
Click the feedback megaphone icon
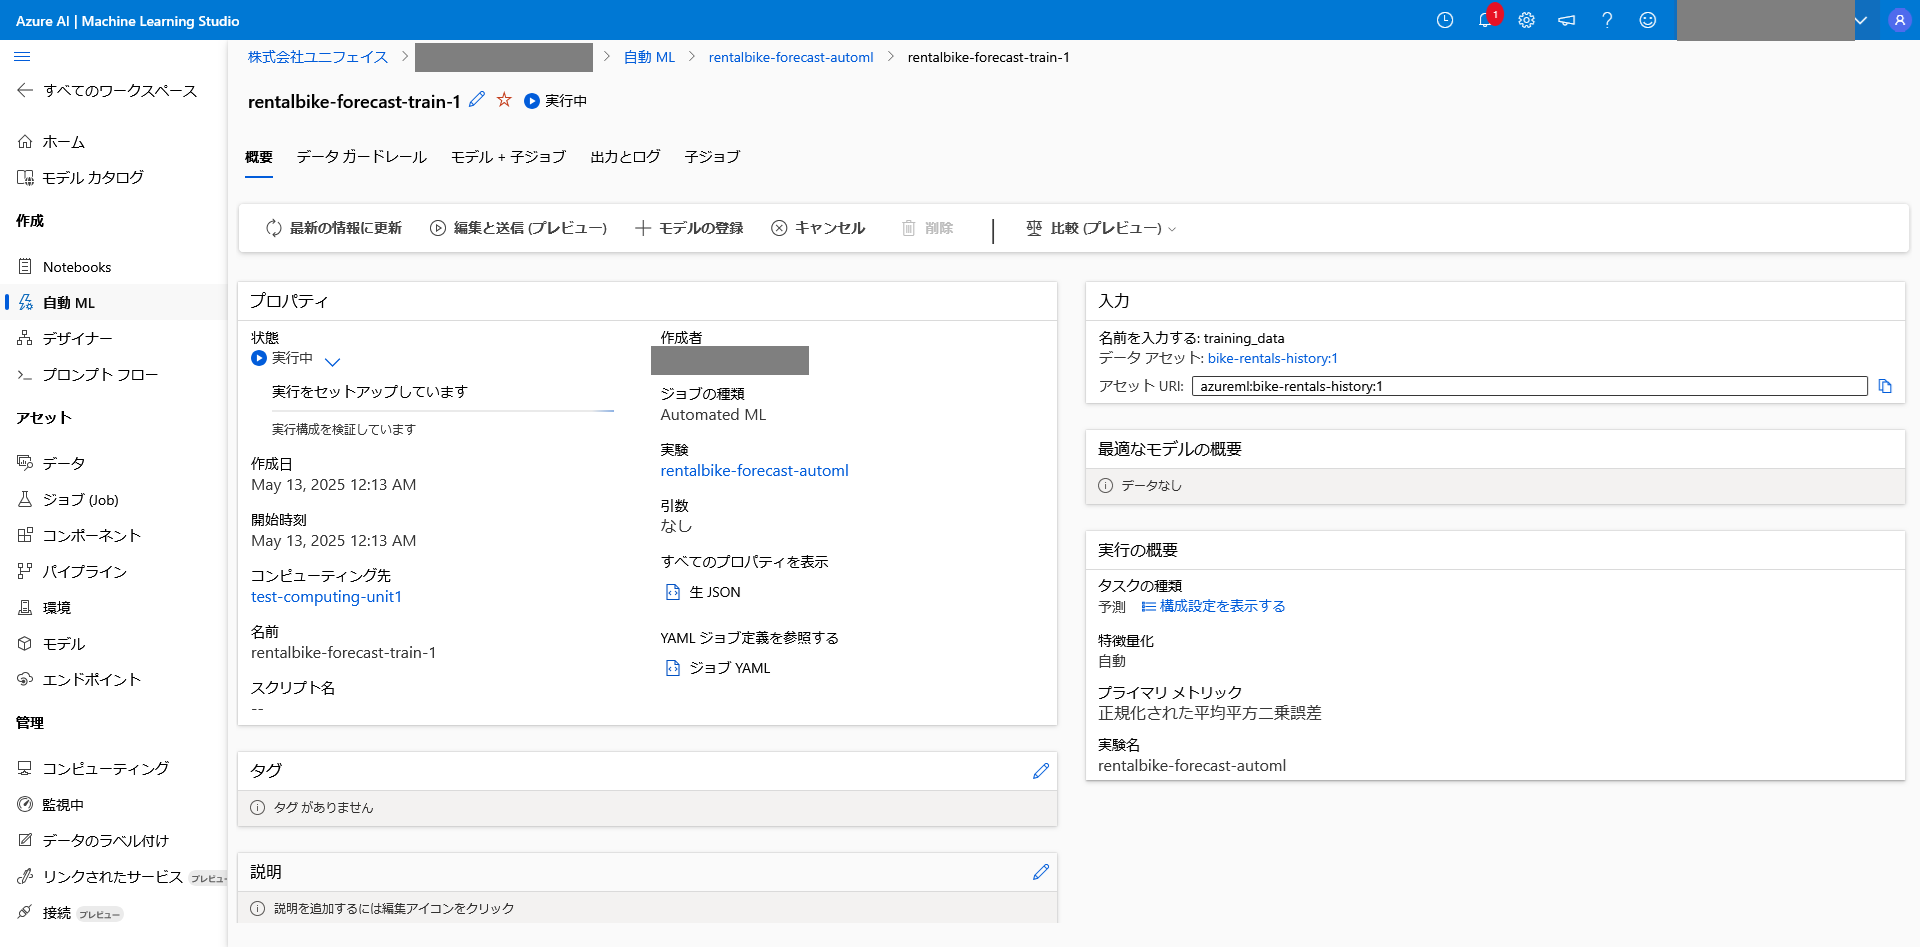click(x=1567, y=20)
